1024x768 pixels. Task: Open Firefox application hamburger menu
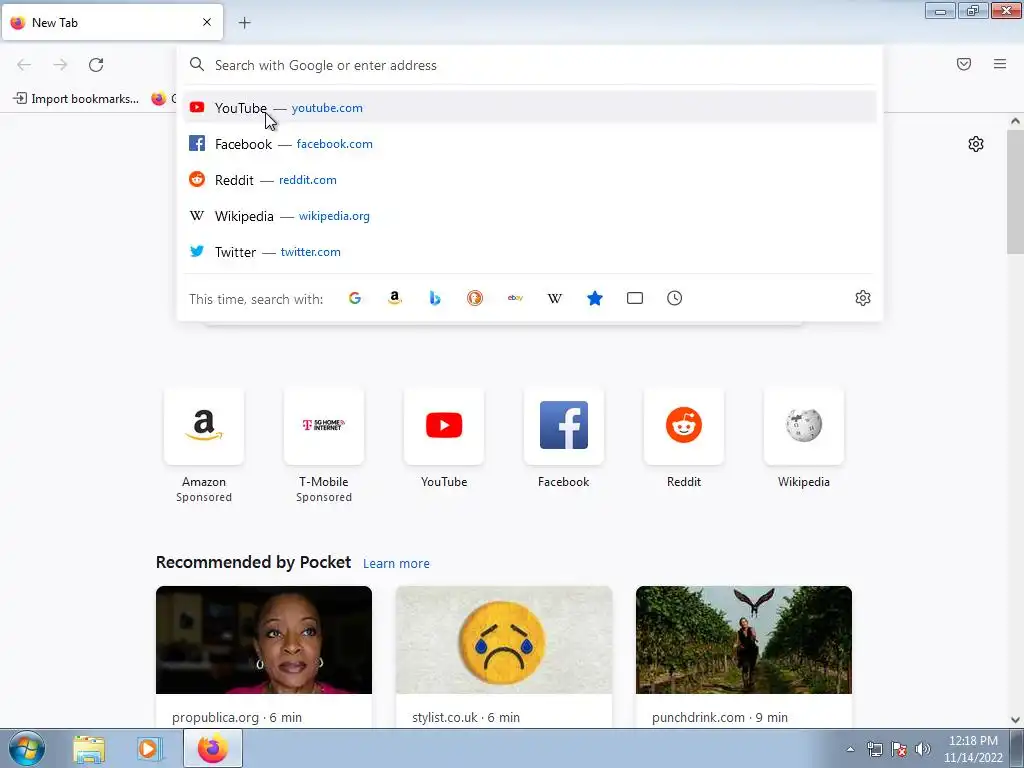pos(1000,64)
